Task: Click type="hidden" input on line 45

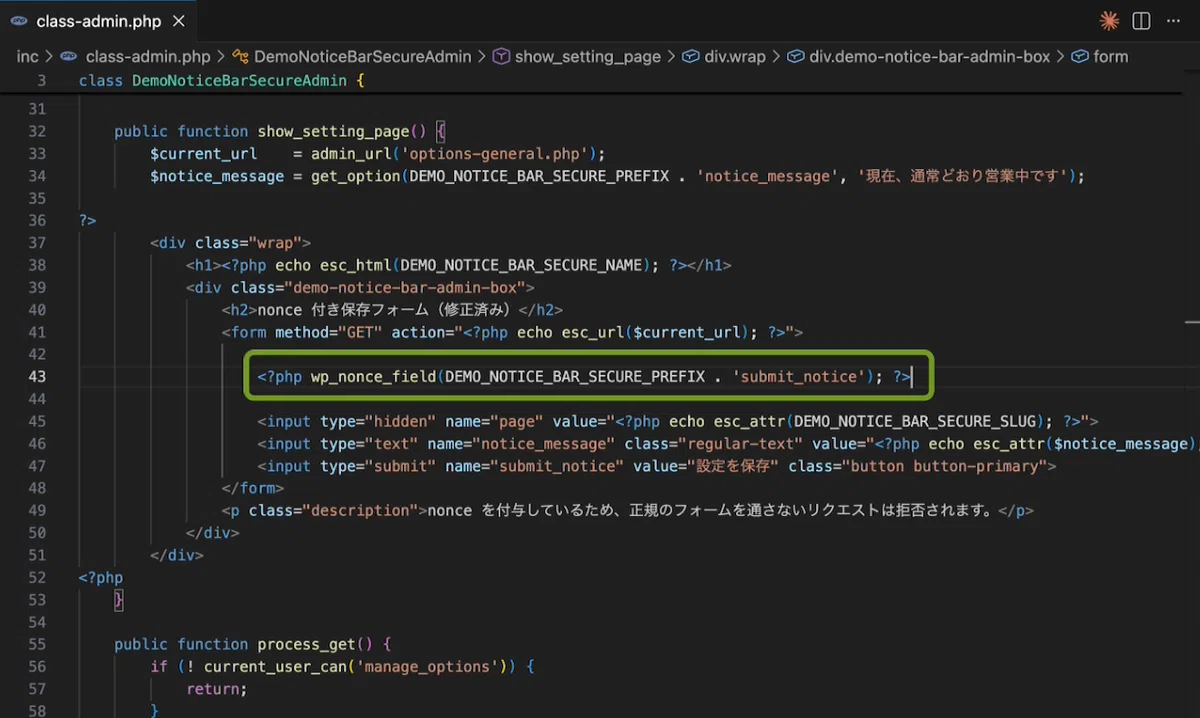Action: (378, 421)
